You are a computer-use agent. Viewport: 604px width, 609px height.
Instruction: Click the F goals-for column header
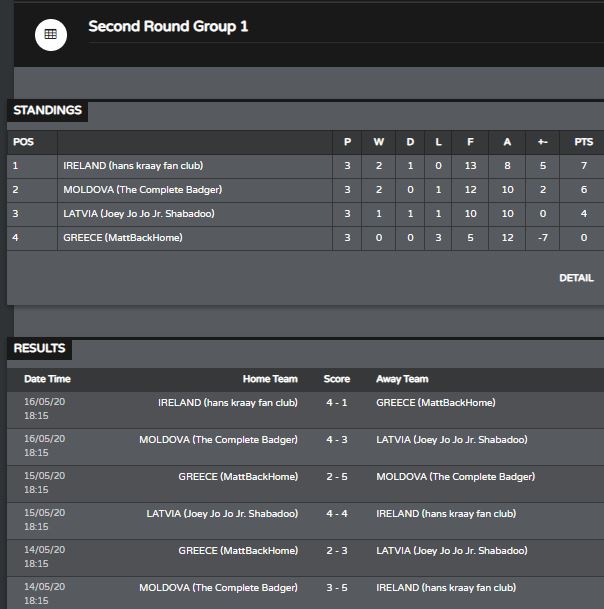pos(470,142)
